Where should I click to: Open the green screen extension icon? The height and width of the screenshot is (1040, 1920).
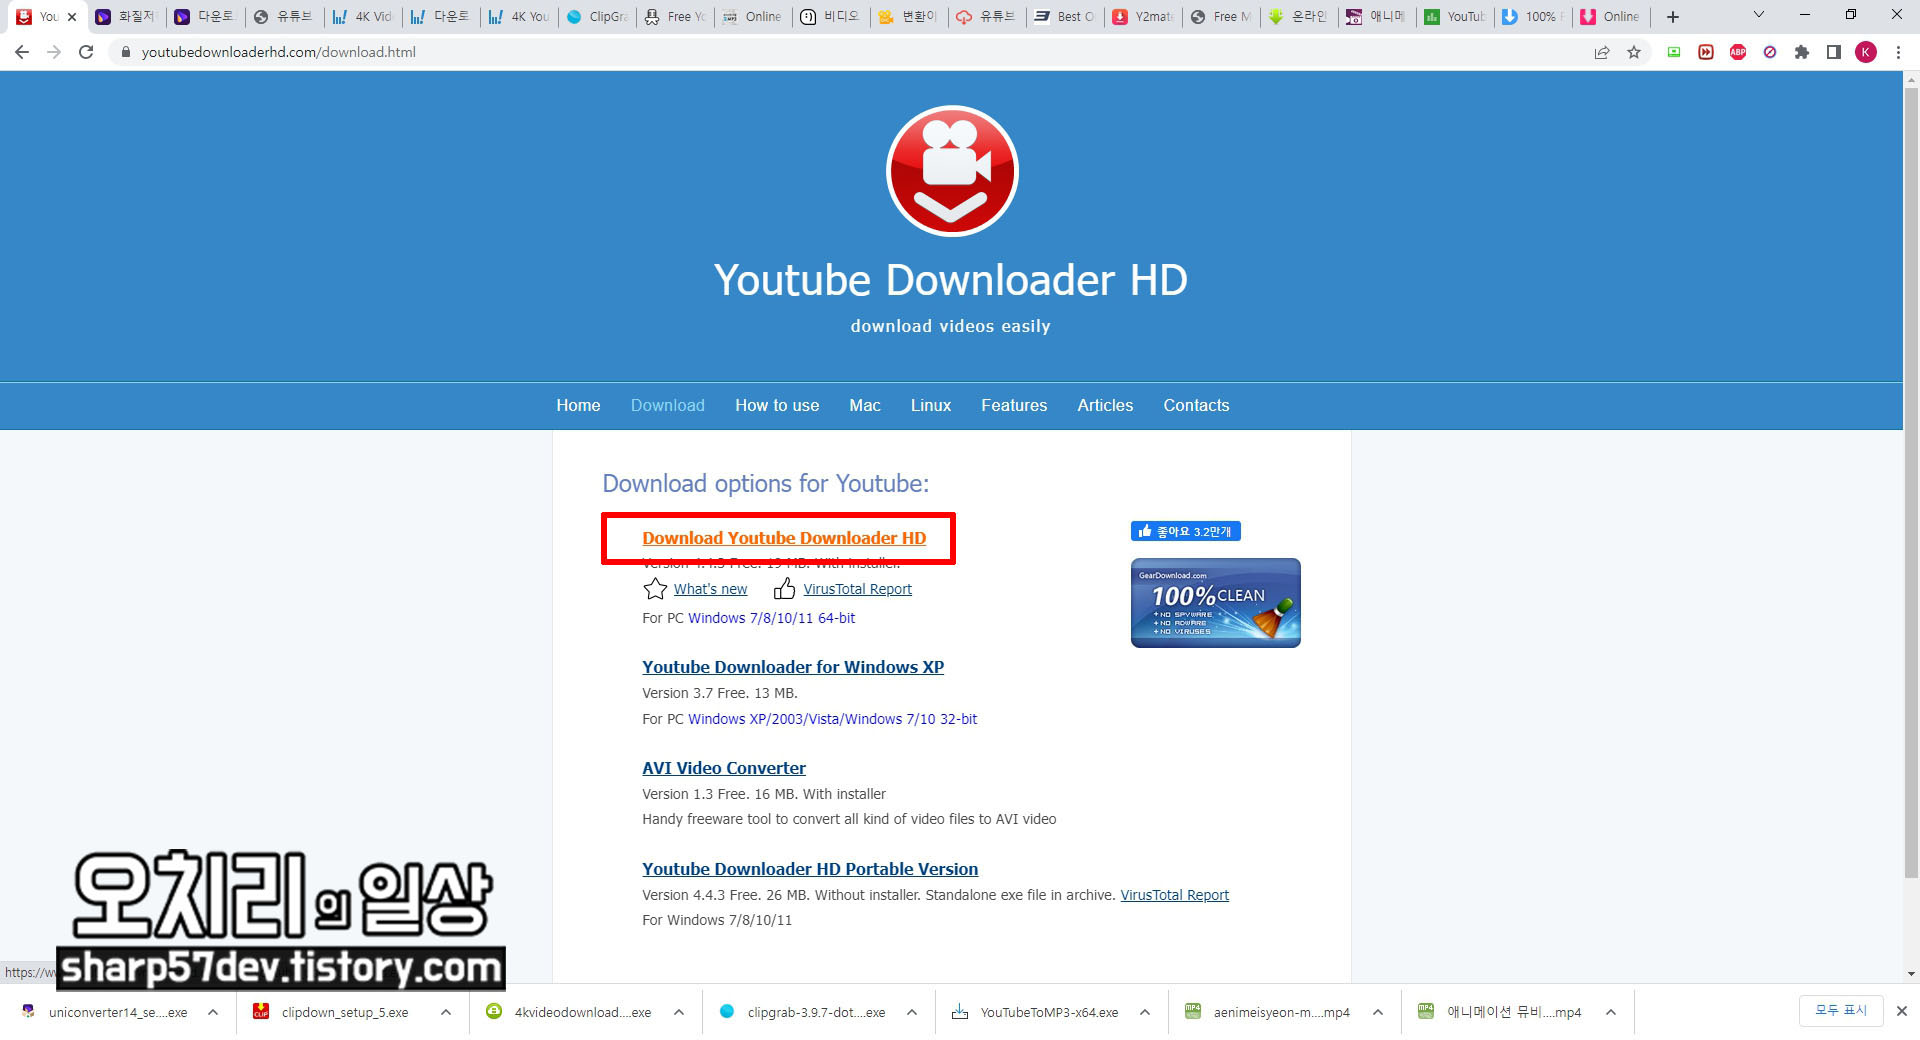pos(1674,52)
